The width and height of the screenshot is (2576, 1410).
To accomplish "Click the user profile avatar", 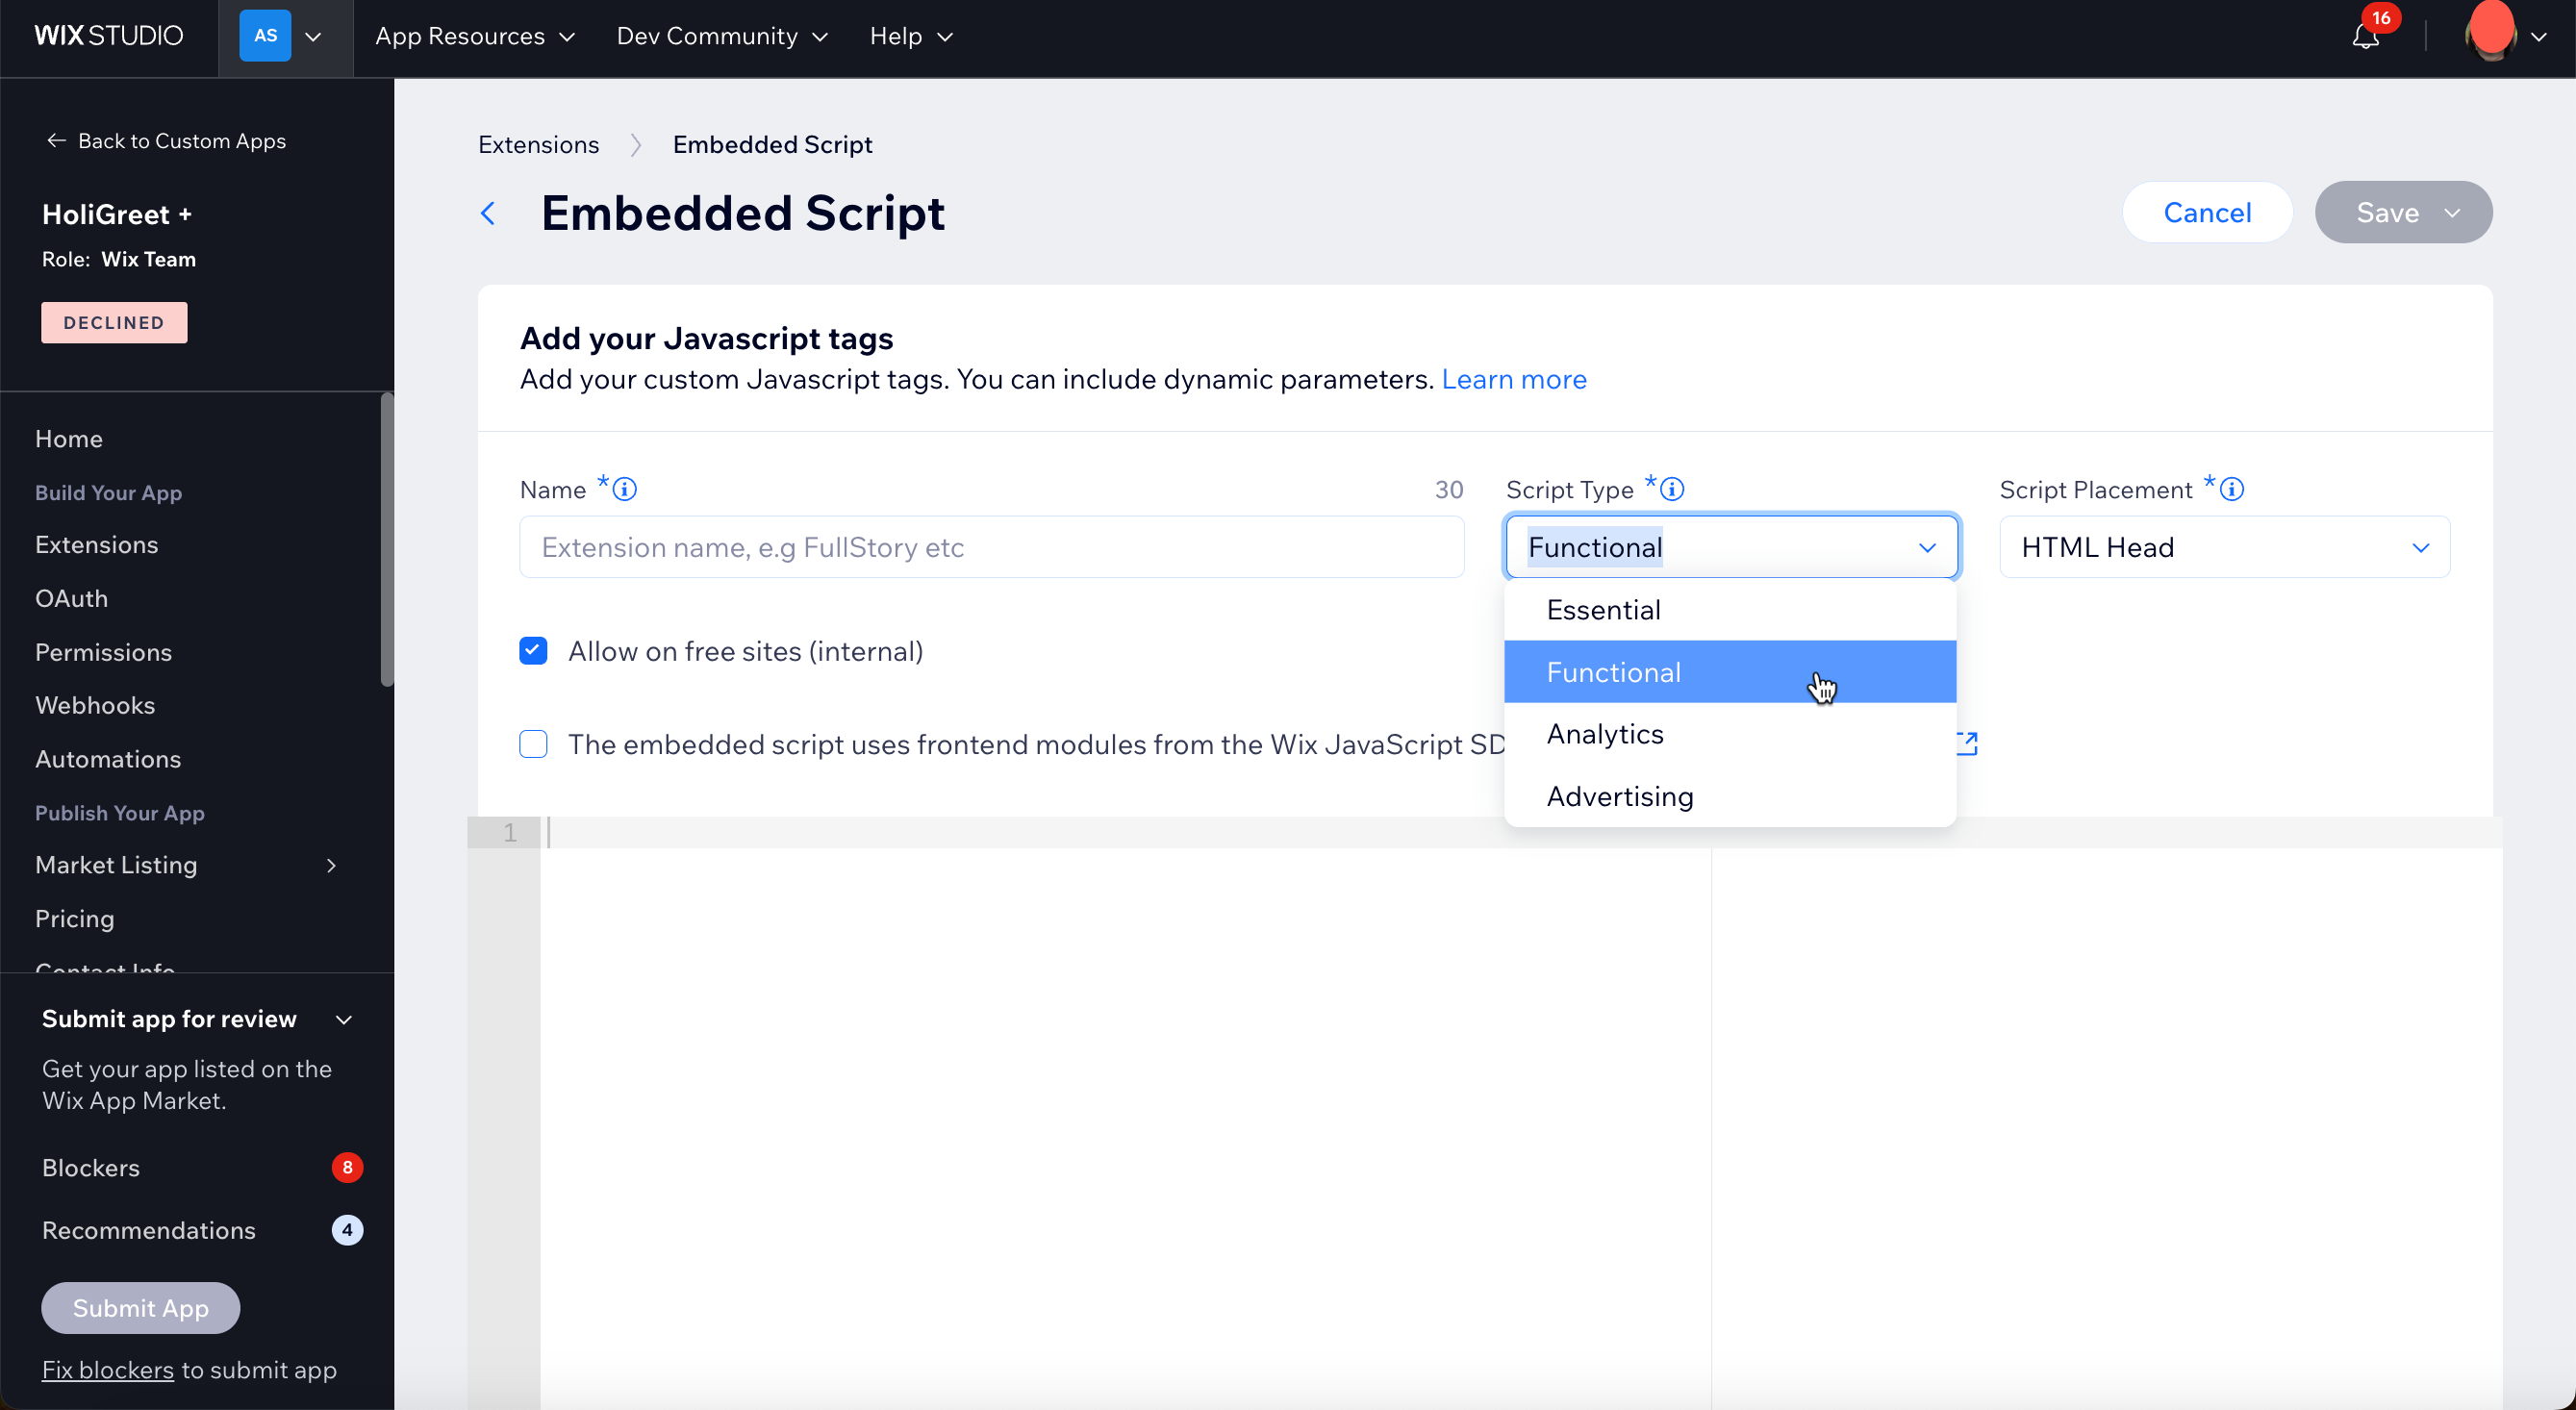I will tap(2490, 34).
